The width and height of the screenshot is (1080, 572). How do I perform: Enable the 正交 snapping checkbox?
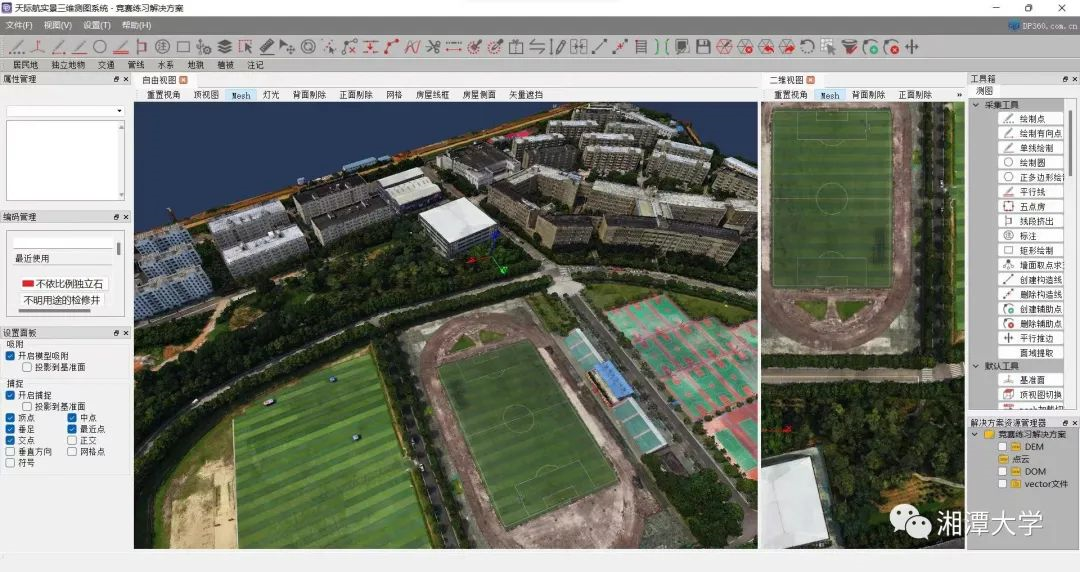pos(73,440)
